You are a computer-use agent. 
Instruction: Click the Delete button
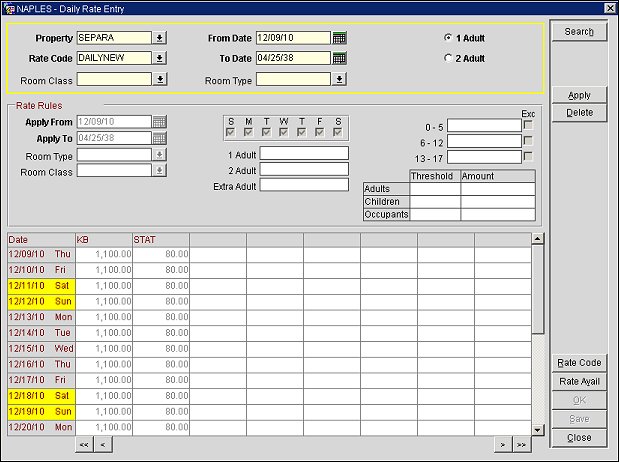pos(579,113)
